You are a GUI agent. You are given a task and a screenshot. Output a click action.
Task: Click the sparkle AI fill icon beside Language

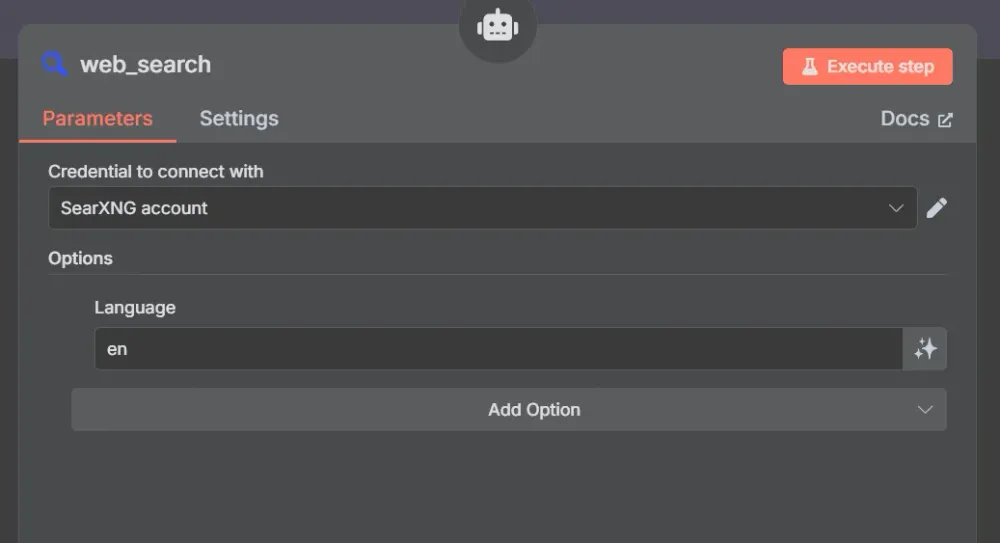click(925, 349)
